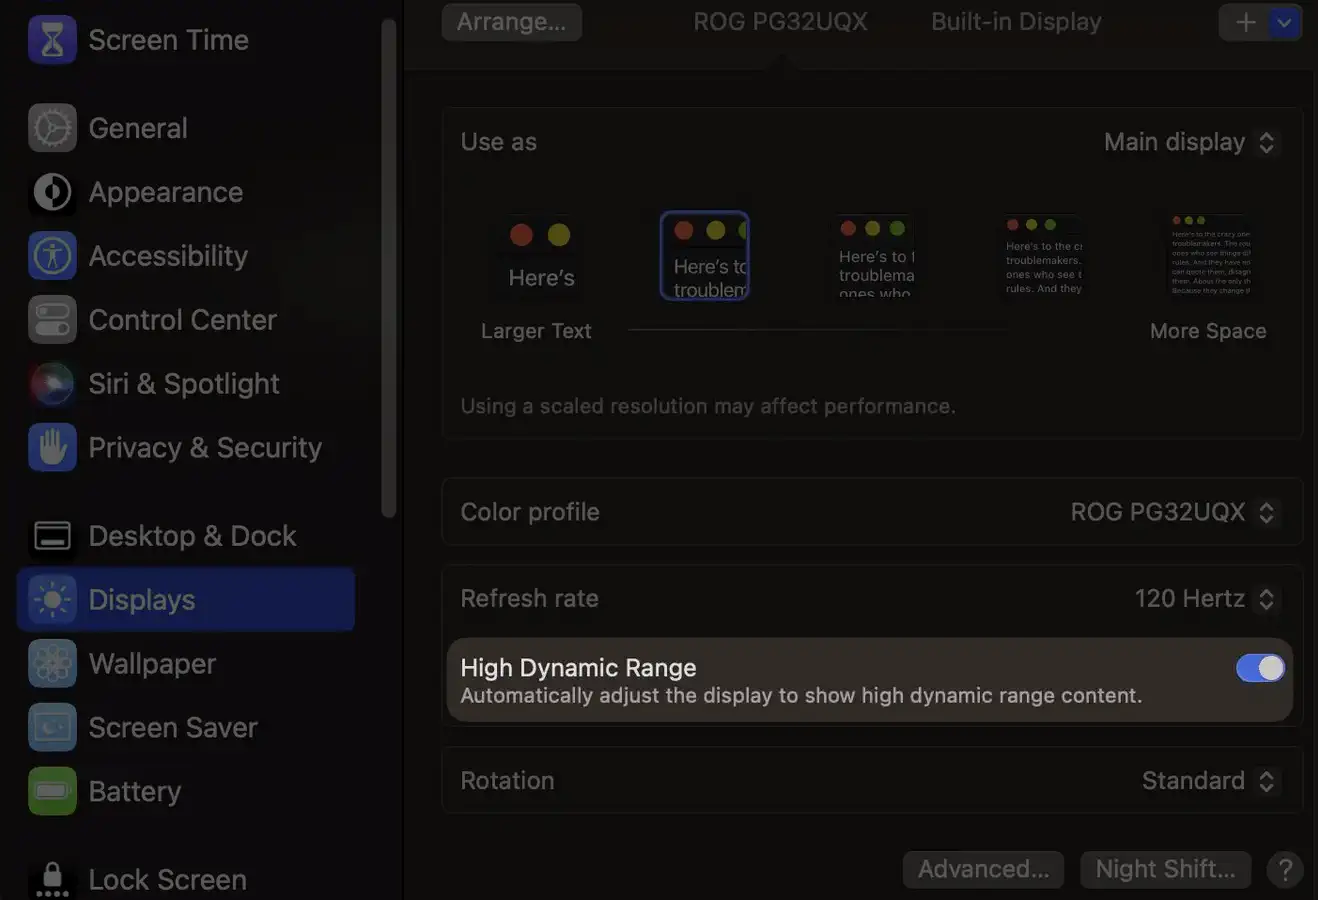Click the General gear icon
The image size is (1318, 900).
pyautogui.click(x=52, y=128)
